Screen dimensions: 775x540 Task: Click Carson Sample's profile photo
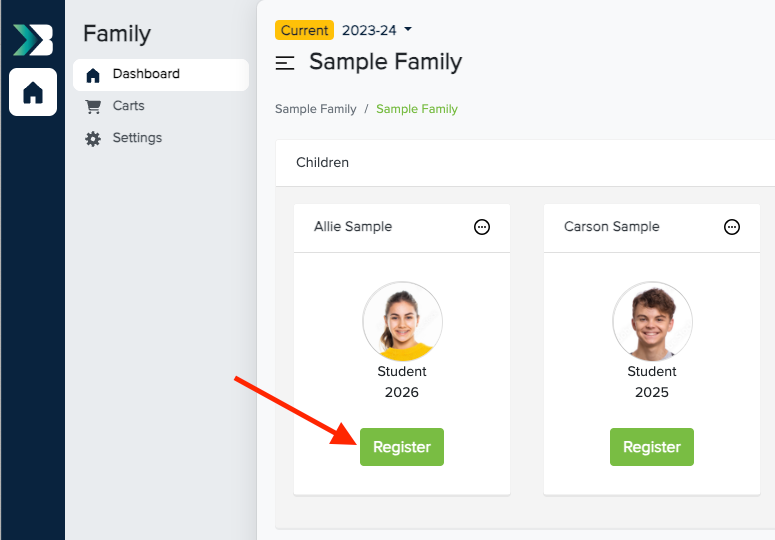click(652, 321)
